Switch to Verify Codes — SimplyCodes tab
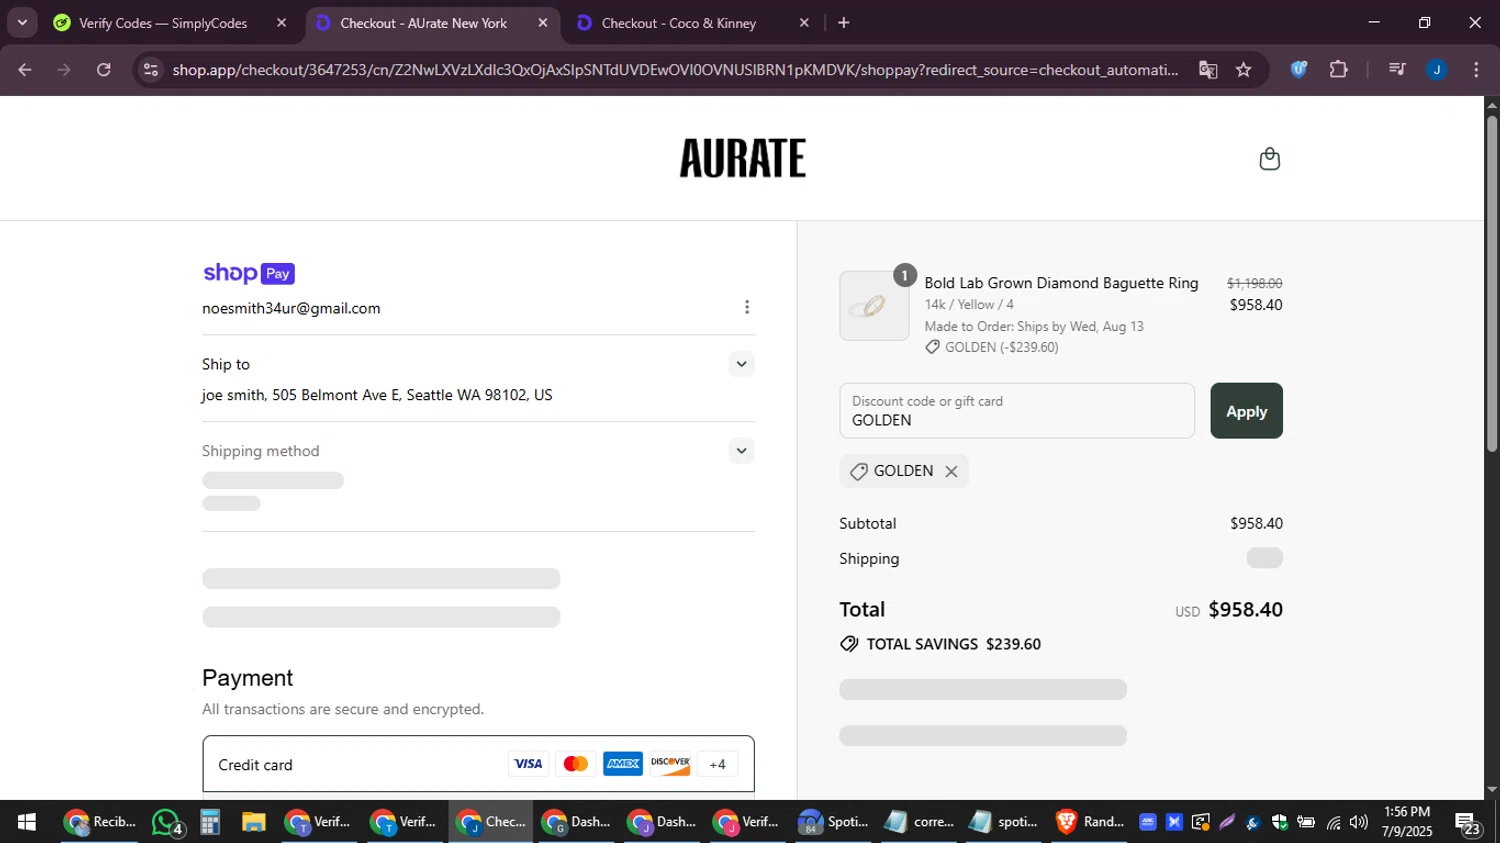 click(x=162, y=23)
